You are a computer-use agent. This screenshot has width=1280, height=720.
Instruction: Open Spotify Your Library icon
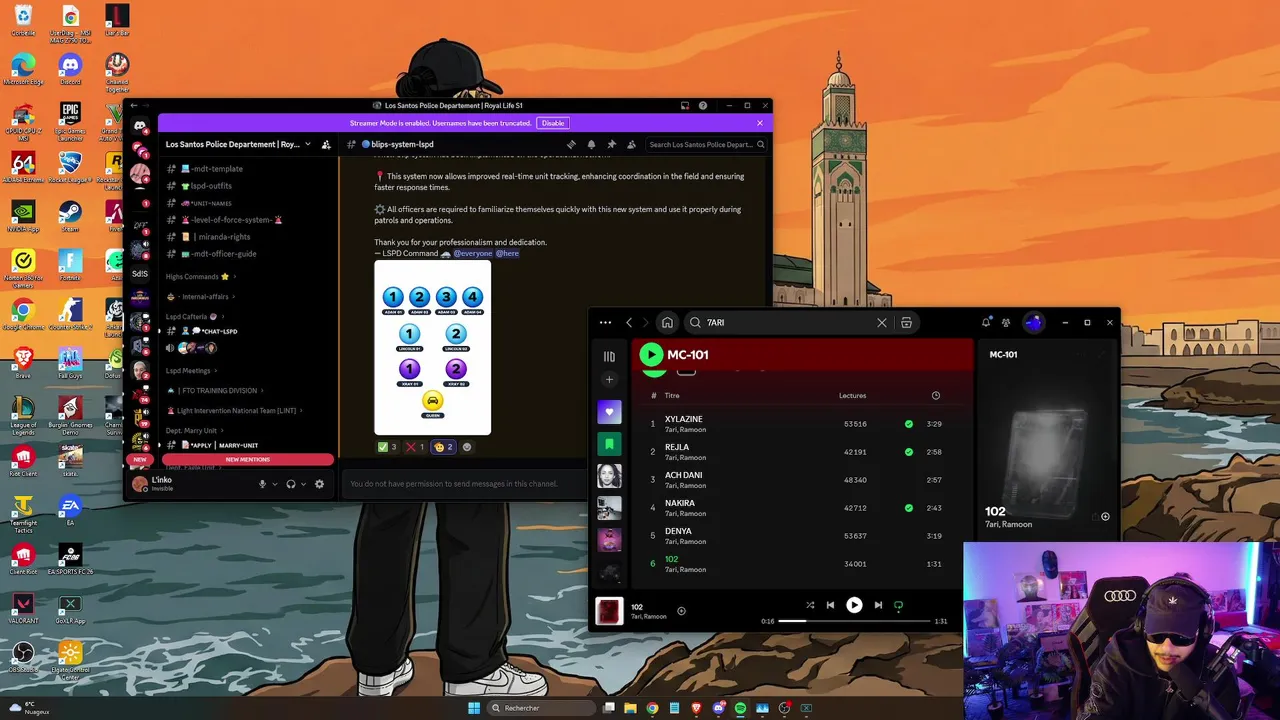pyautogui.click(x=609, y=356)
